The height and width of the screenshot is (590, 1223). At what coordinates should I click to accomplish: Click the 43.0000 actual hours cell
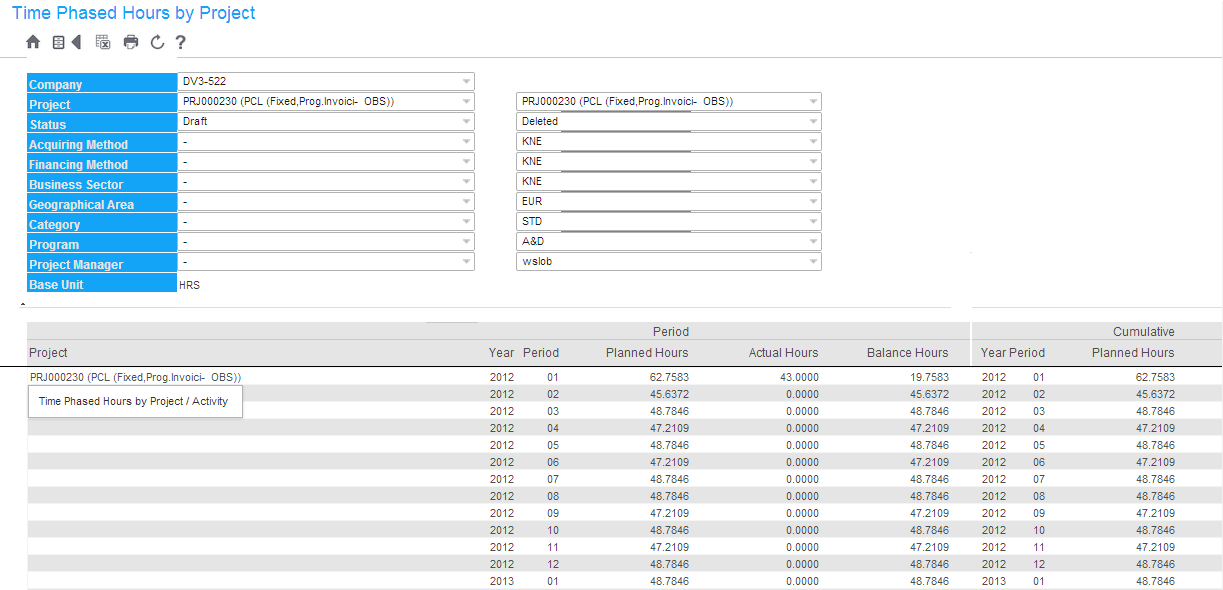(x=798, y=377)
